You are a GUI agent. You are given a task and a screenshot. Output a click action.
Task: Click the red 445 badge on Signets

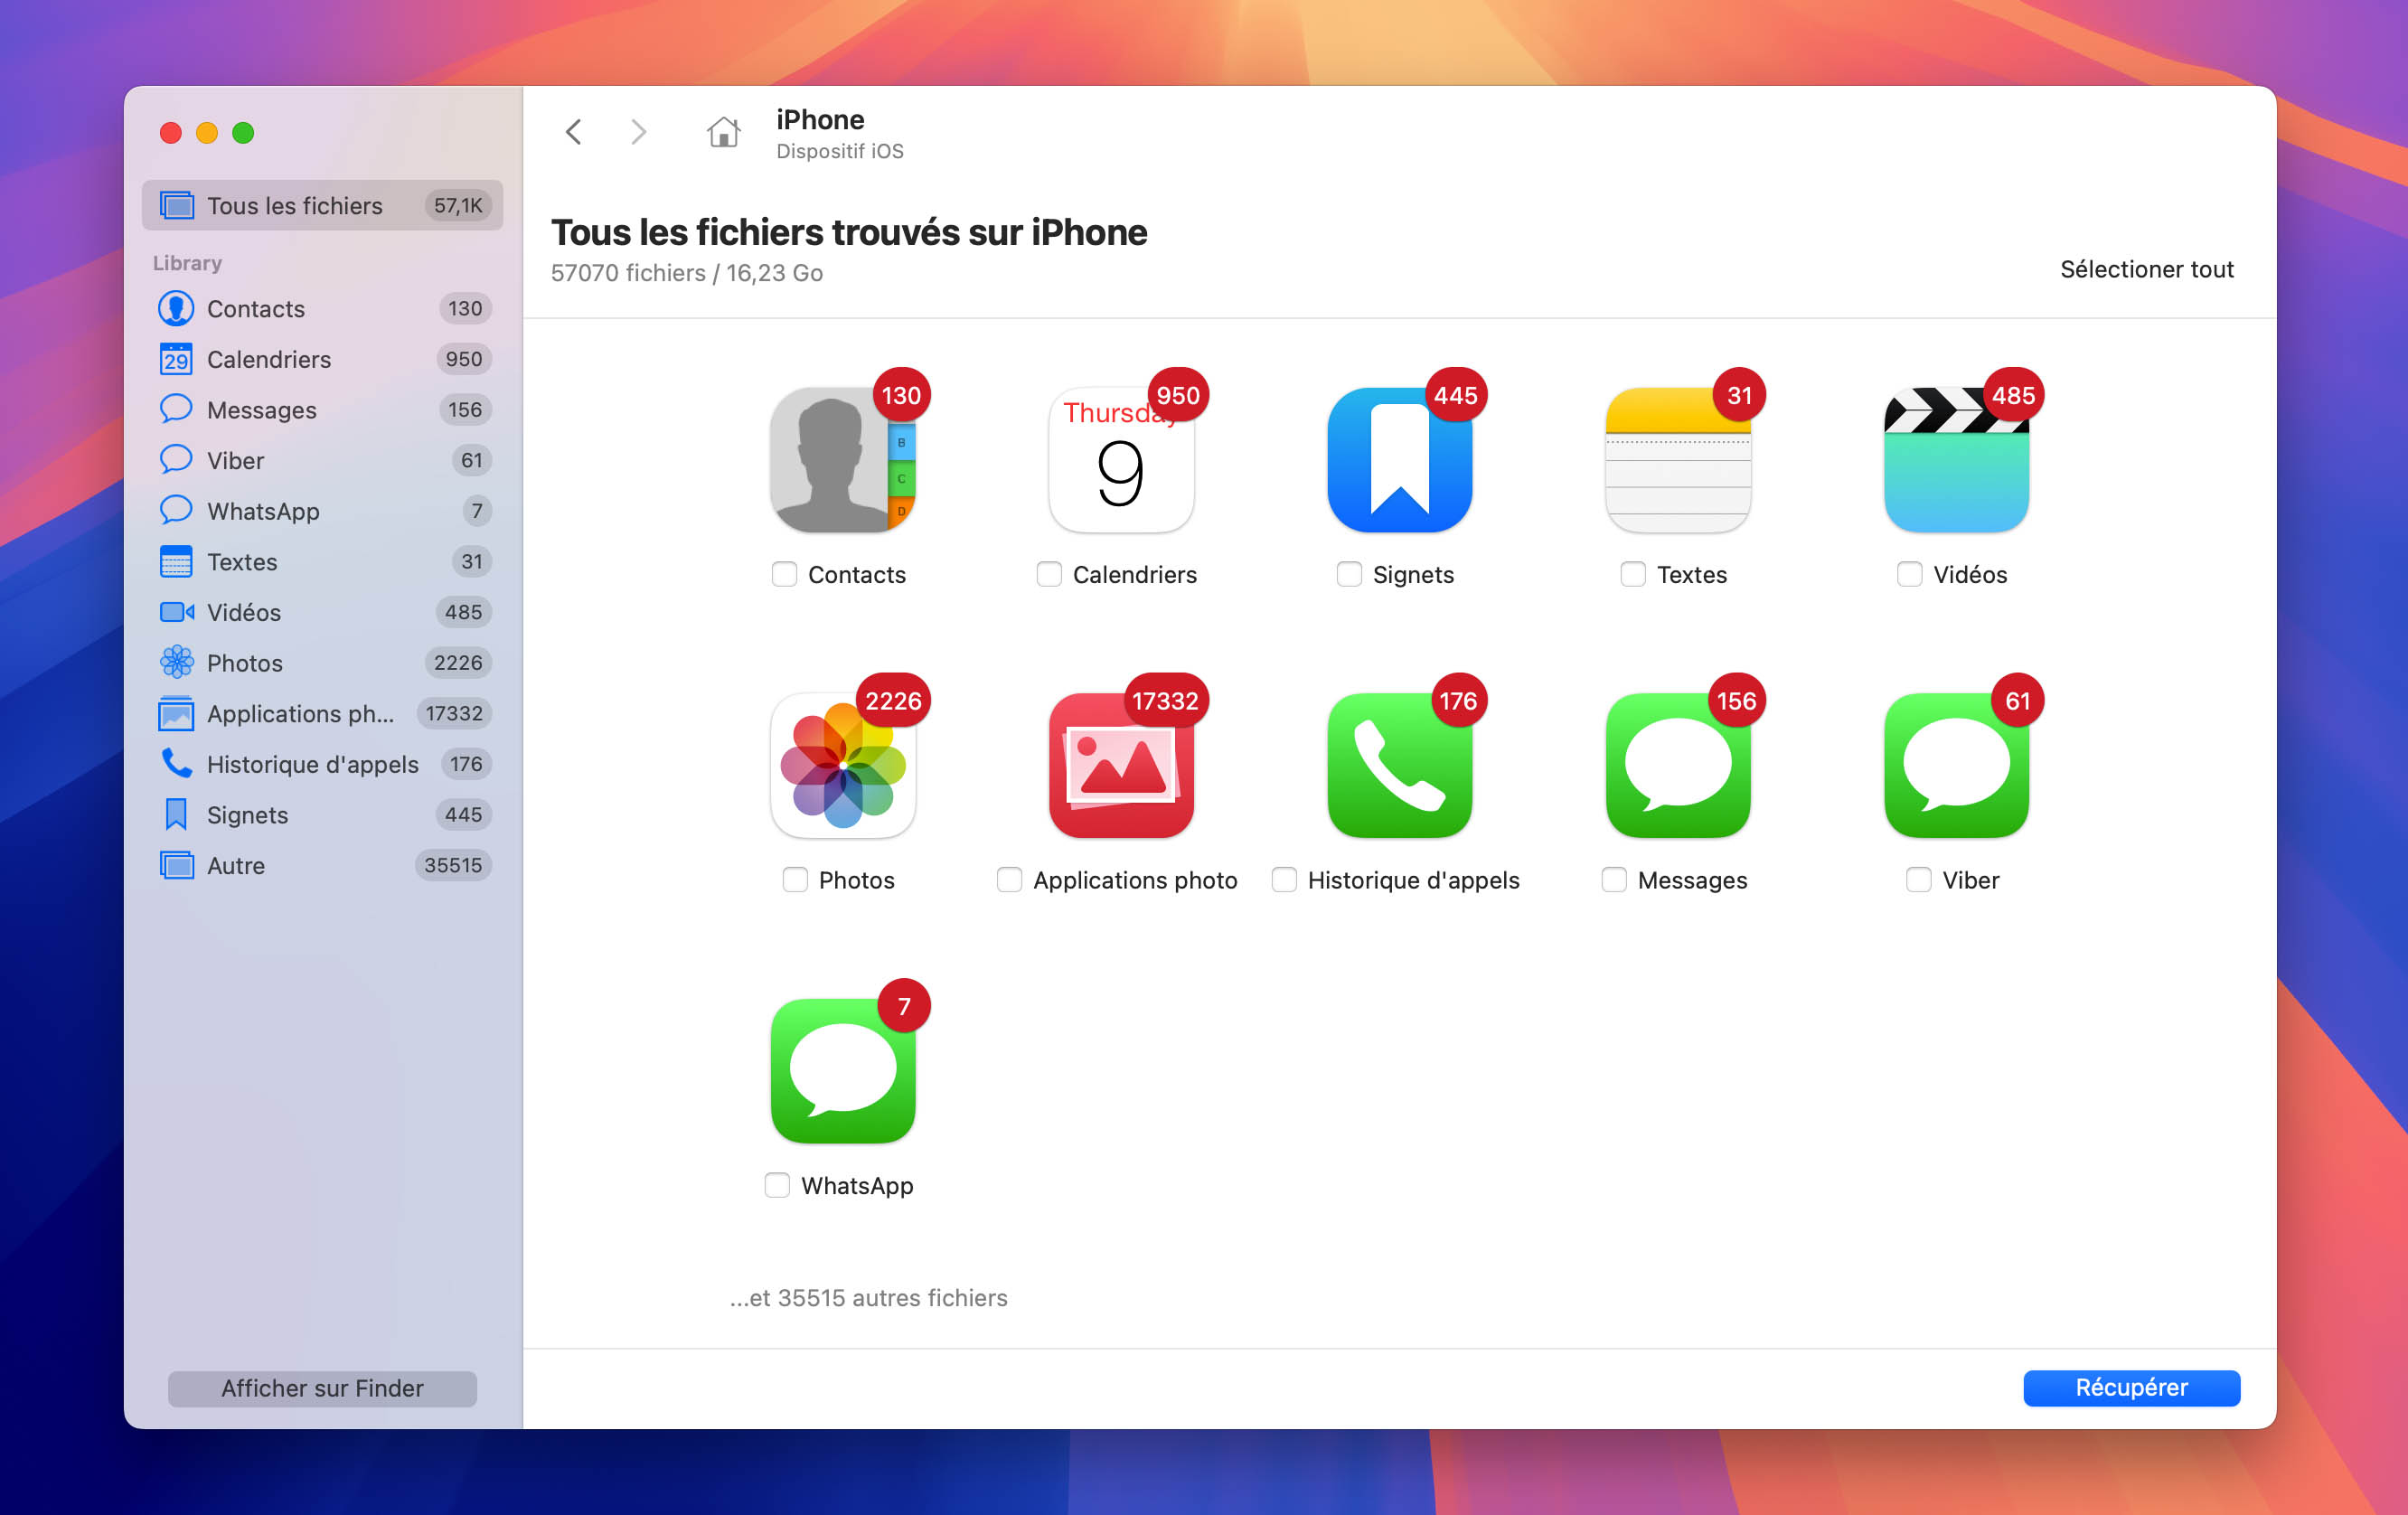1456,395
